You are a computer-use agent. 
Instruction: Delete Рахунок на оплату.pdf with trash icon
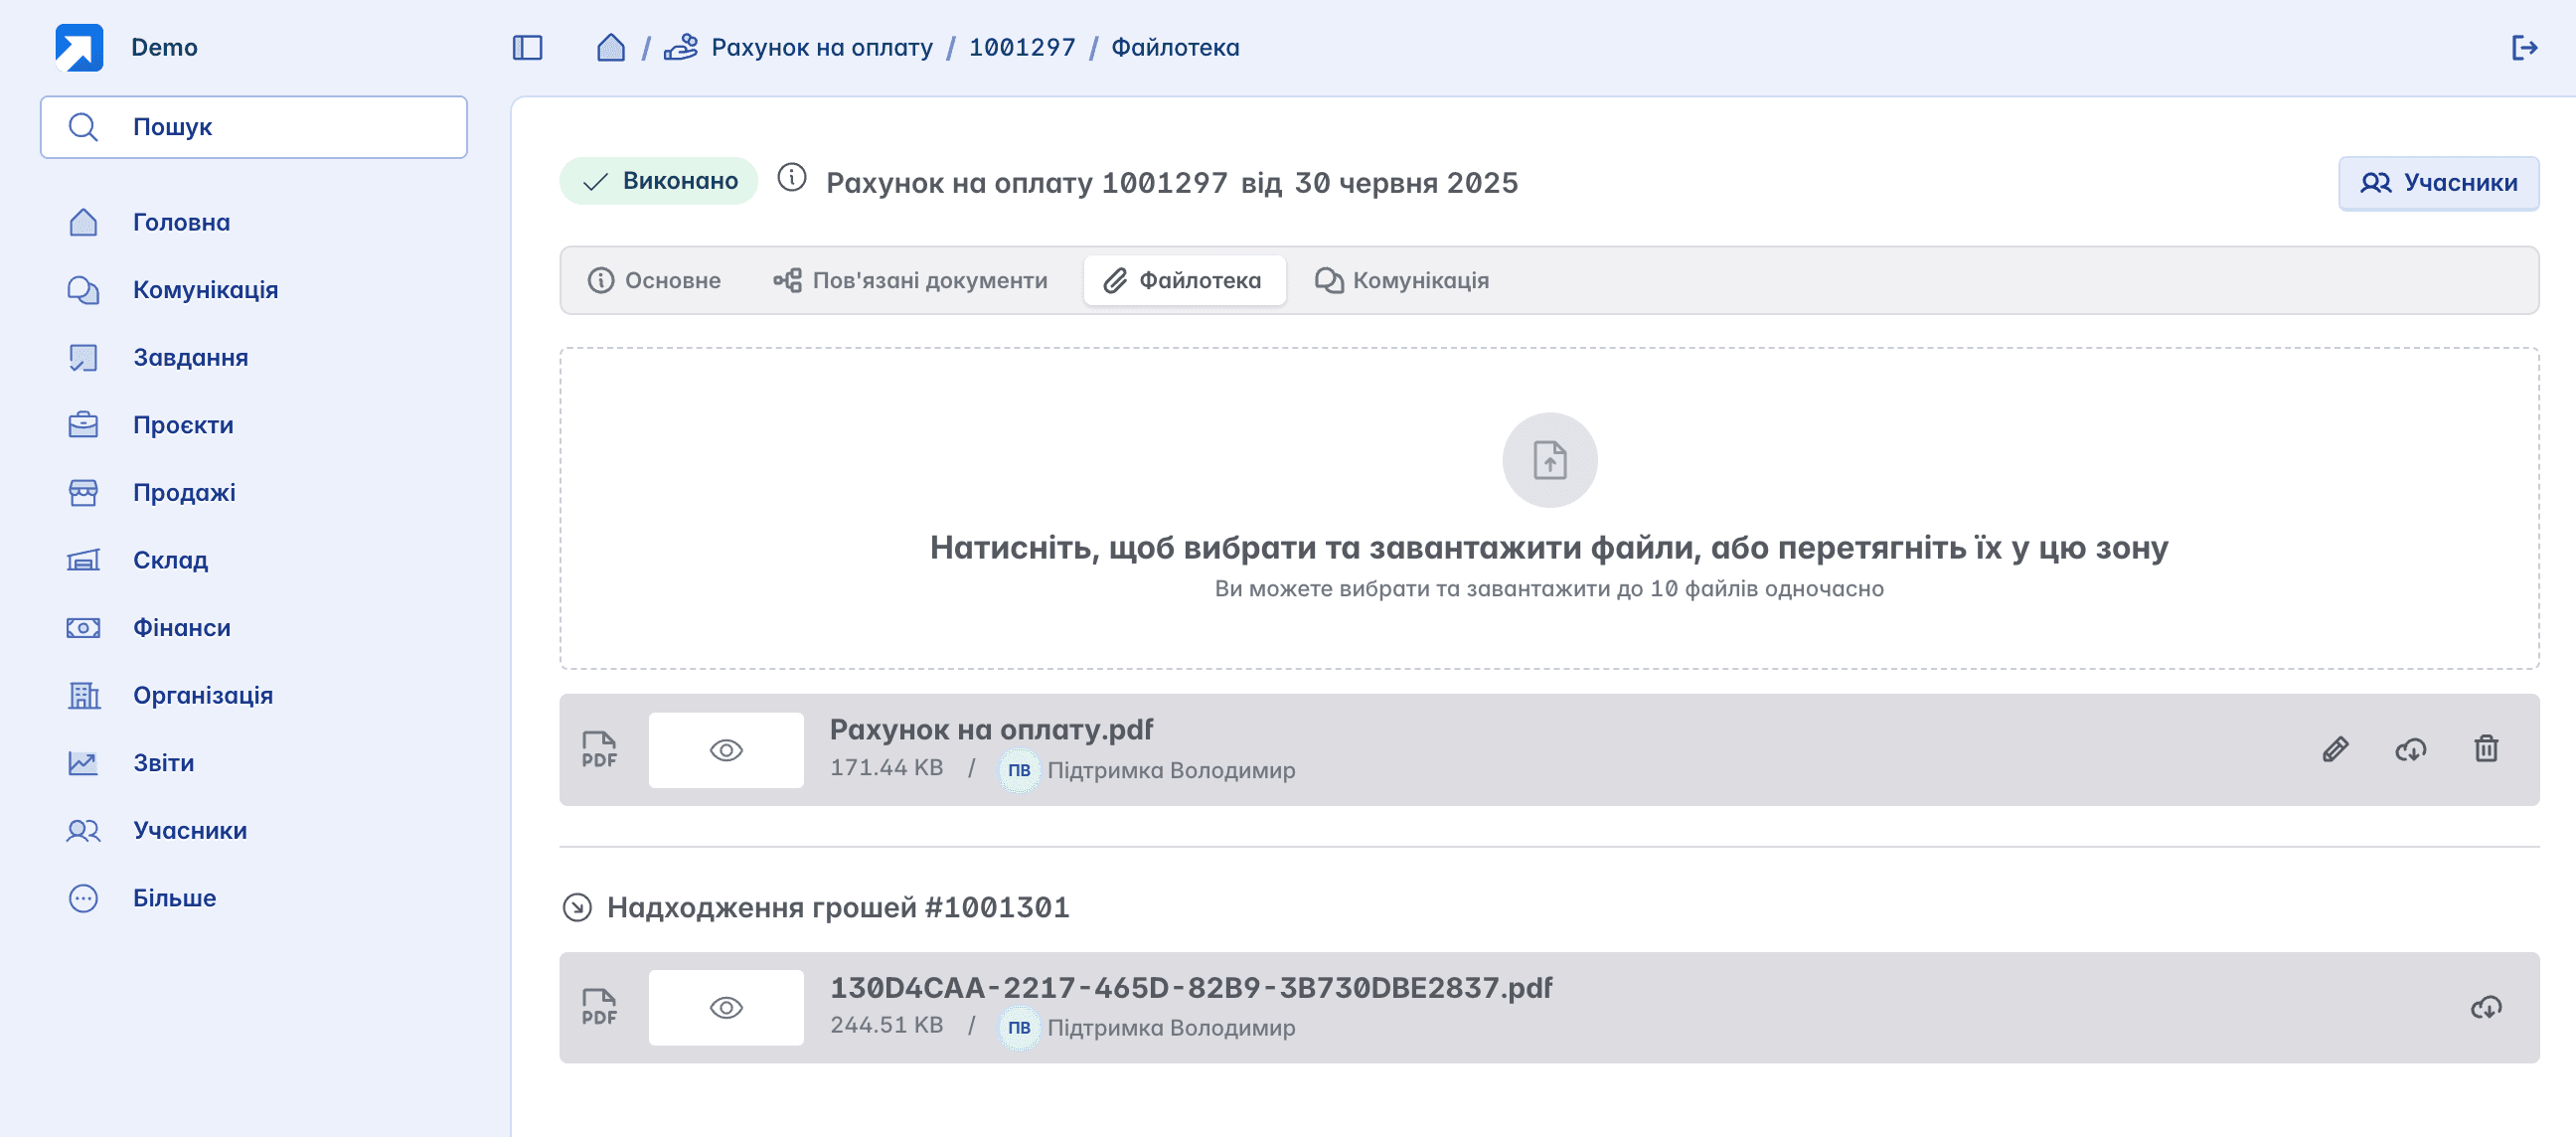pos(2486,749)
